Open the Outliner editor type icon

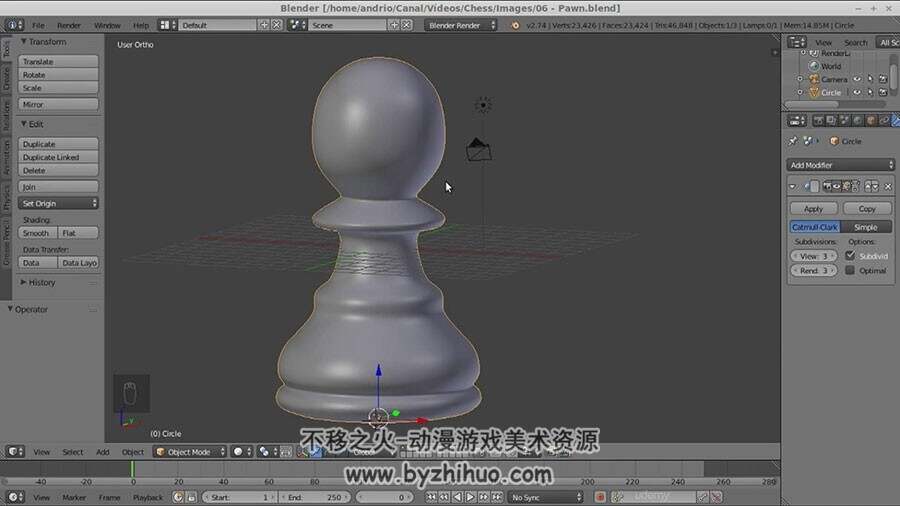[x=796, y=42]
